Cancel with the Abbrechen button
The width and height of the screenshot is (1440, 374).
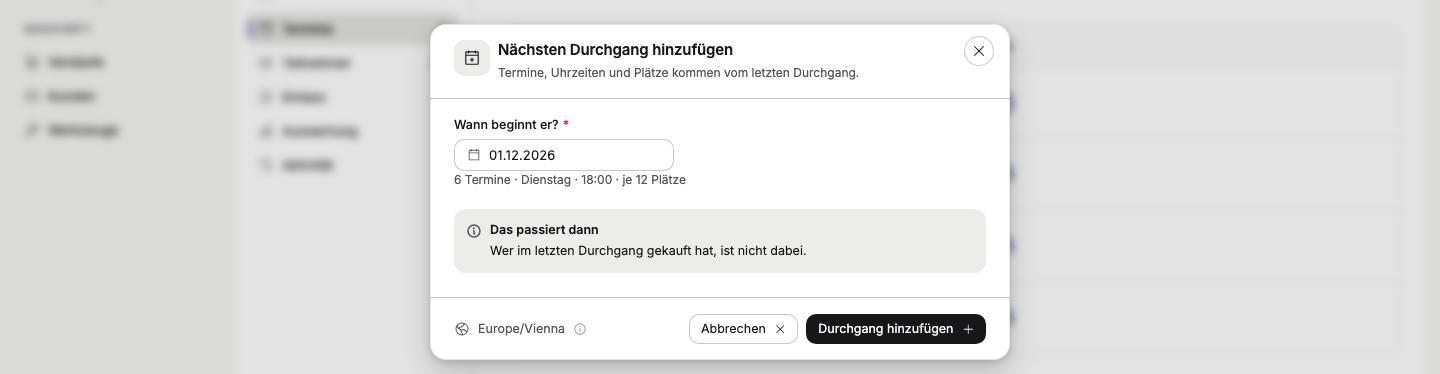coord(743,329)
